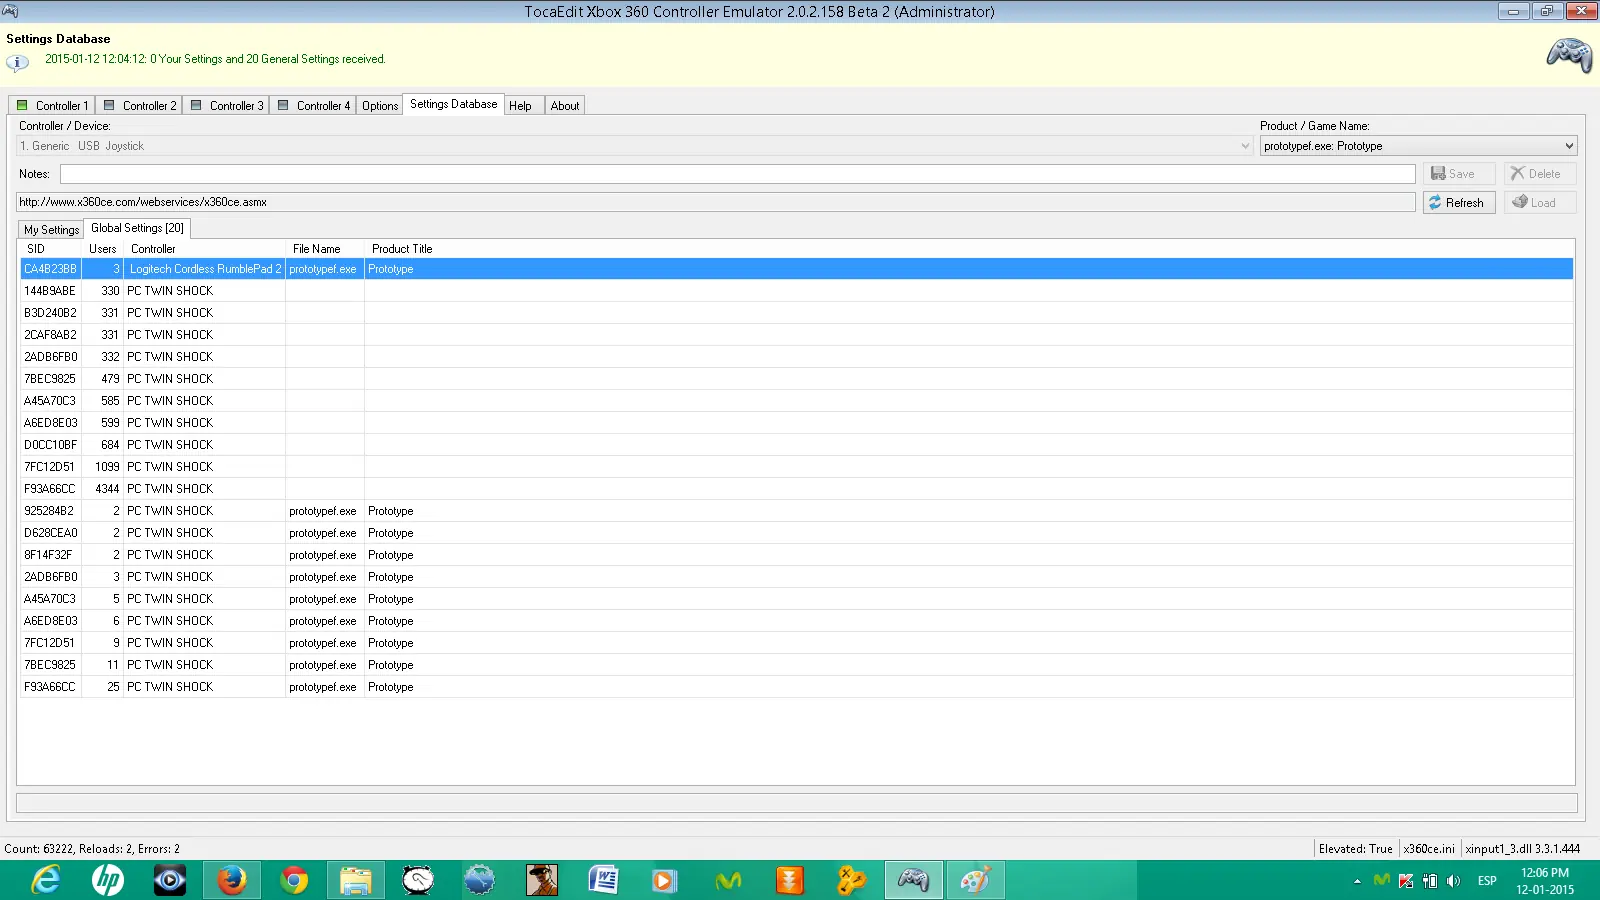Select the row with SID D0CC10BF
Image resolution: width=1600 pixels, height=900 pixels.
point(796,445)
